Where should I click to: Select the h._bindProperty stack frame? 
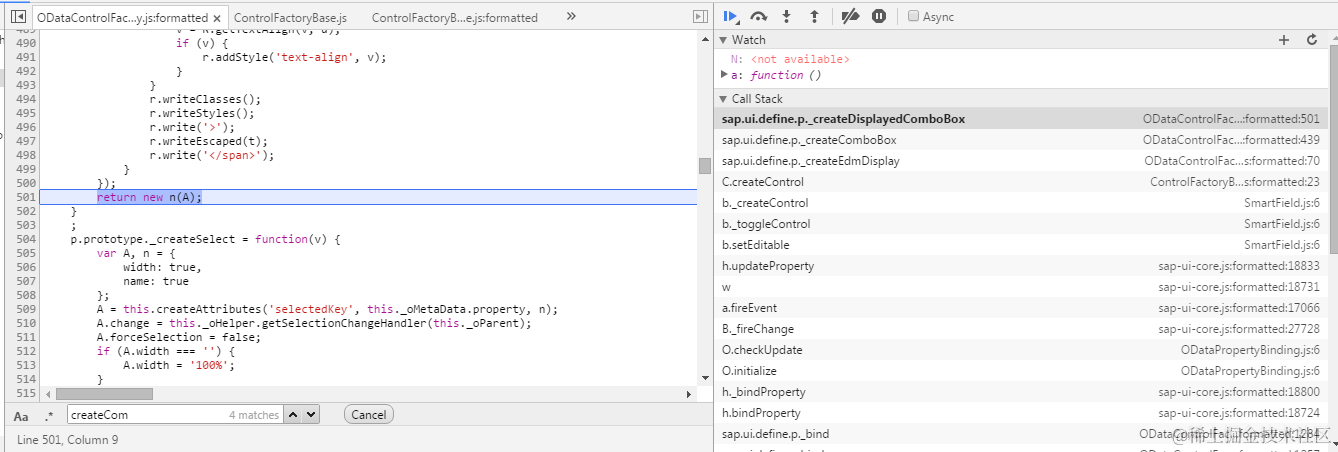pyautogui.click(x=1021, y=392)
